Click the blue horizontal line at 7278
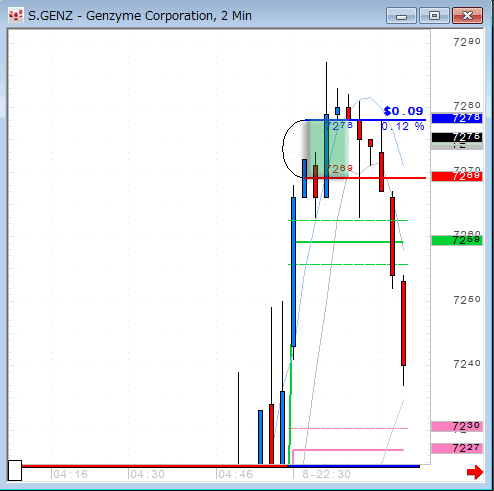The image size is (494, 491). point(365,120)
